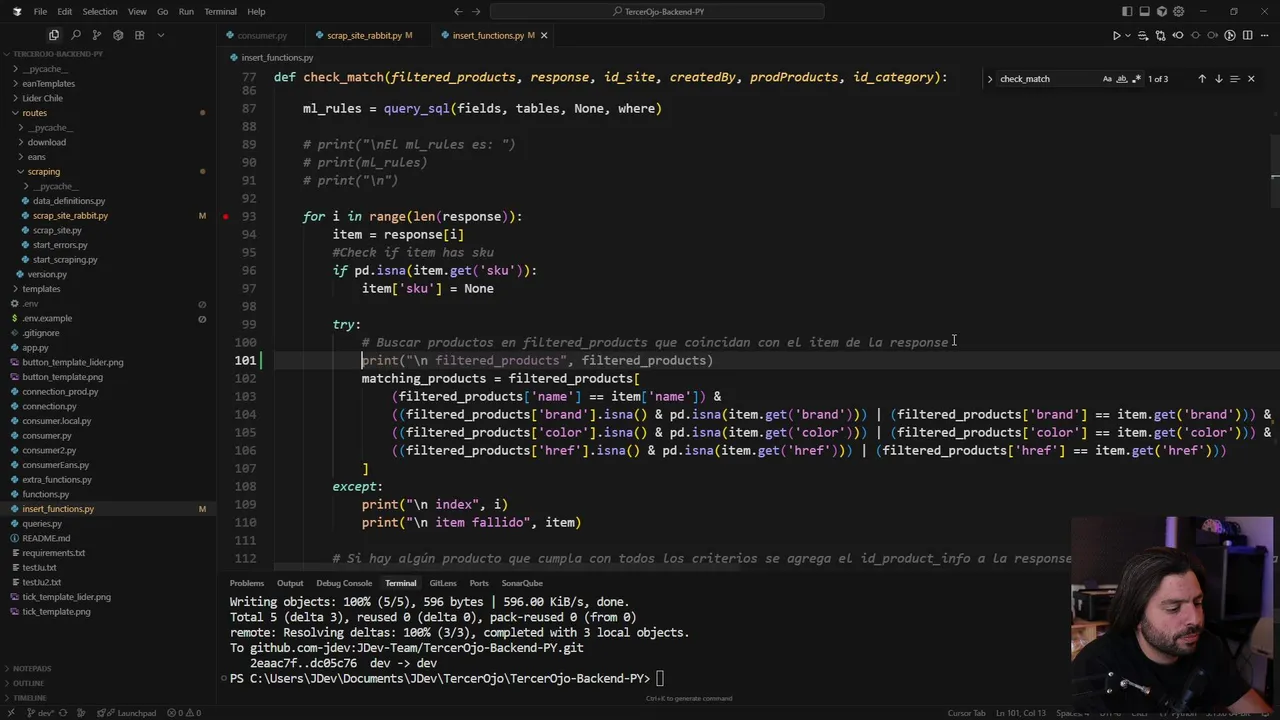Open queries.py from the file explorer
This screenshot has height=720, width=1280.
click(x=42, y=524)
